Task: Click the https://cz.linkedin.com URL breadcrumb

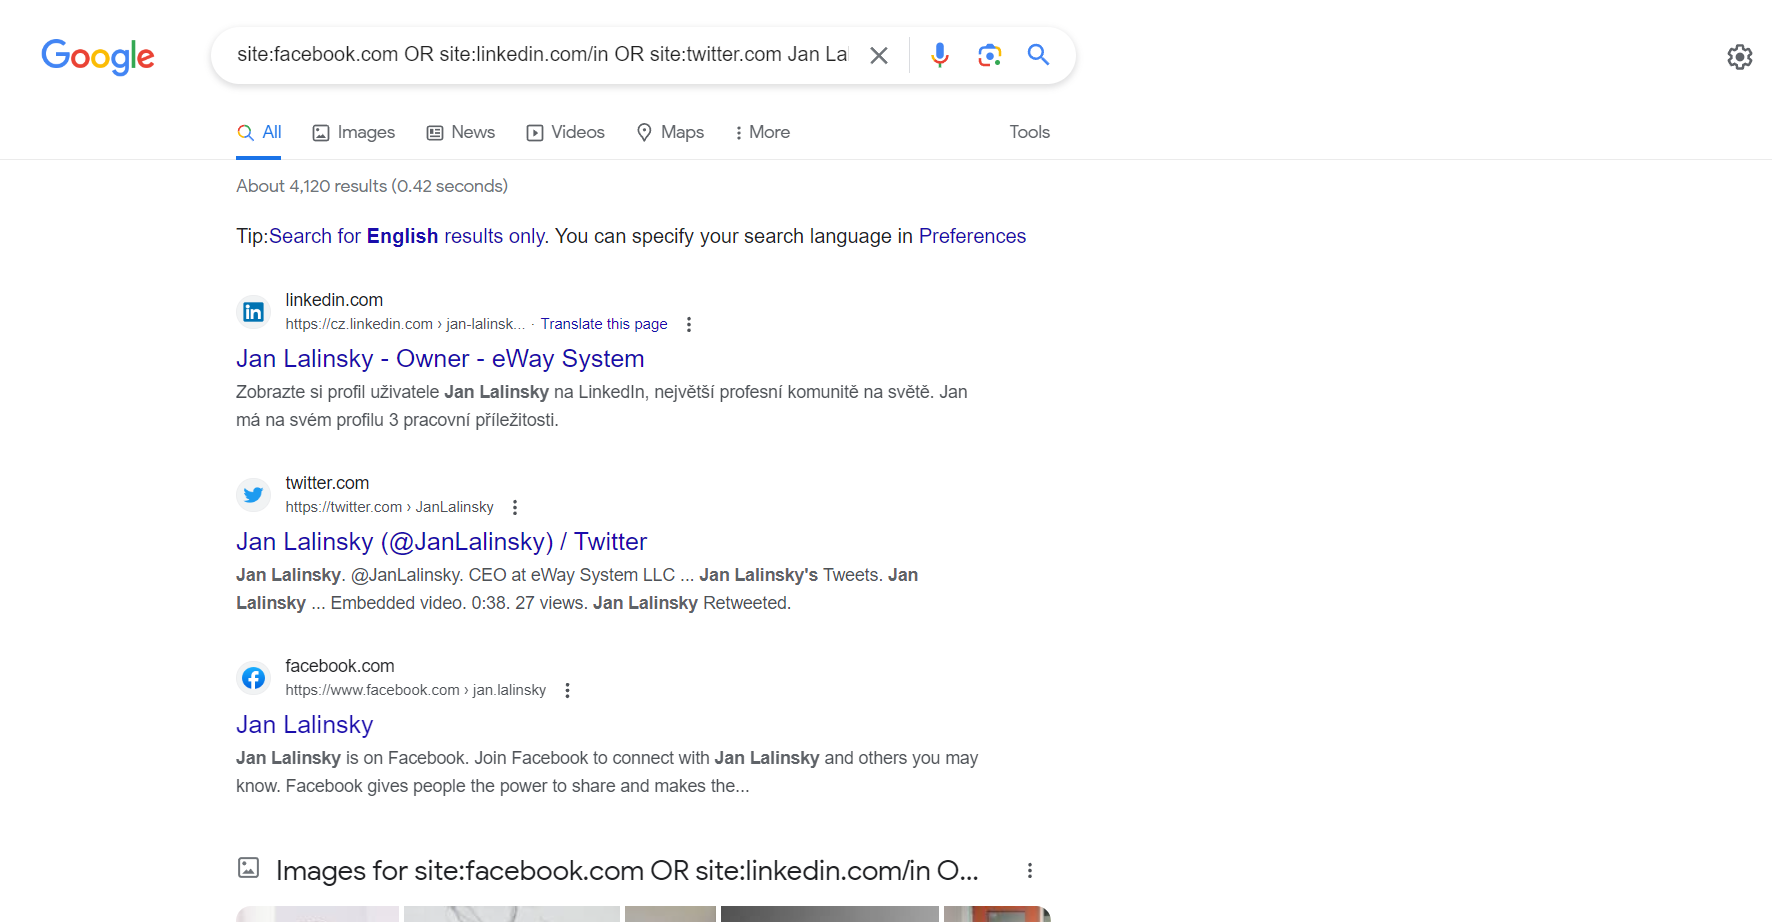Action: [x=405, y=324]
